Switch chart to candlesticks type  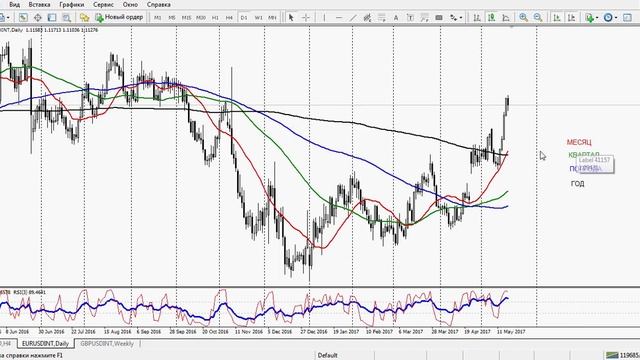491,18
